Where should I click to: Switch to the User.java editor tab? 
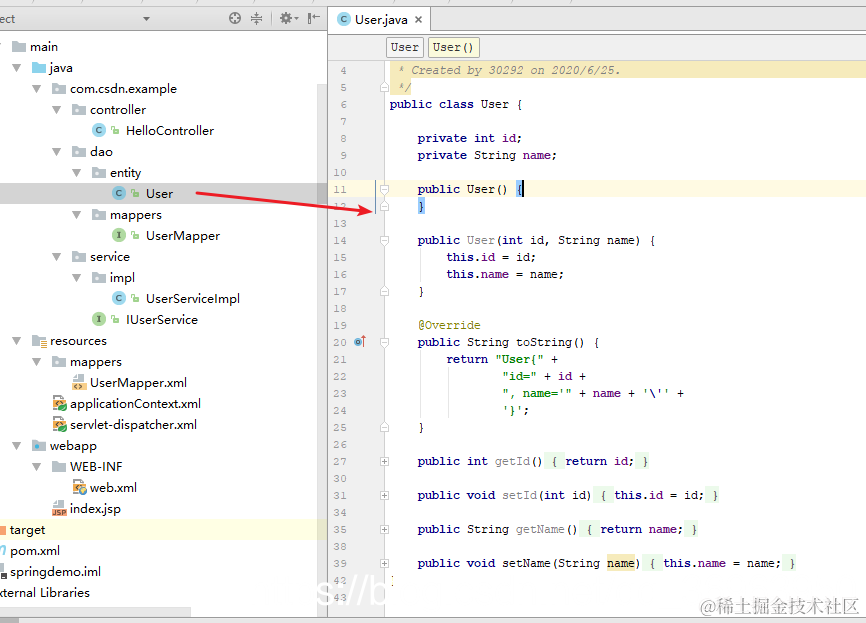381,19
